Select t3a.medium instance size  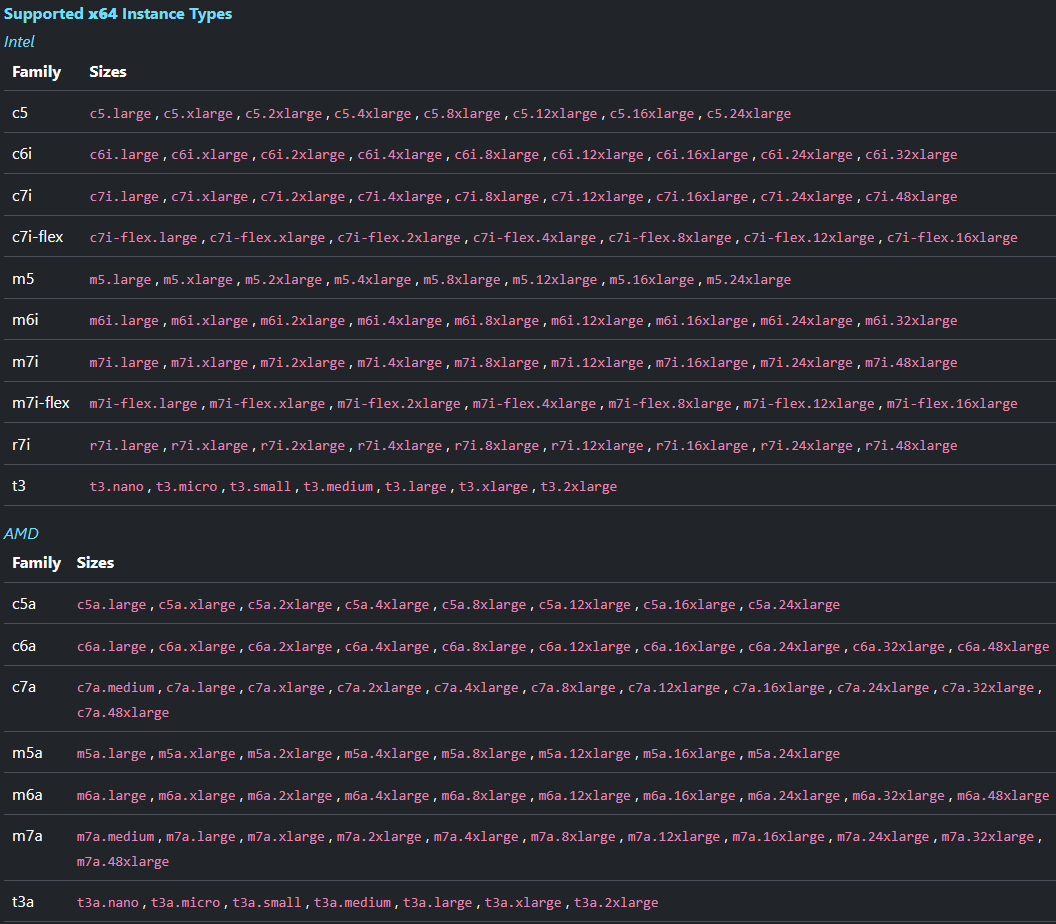(352, 902)
